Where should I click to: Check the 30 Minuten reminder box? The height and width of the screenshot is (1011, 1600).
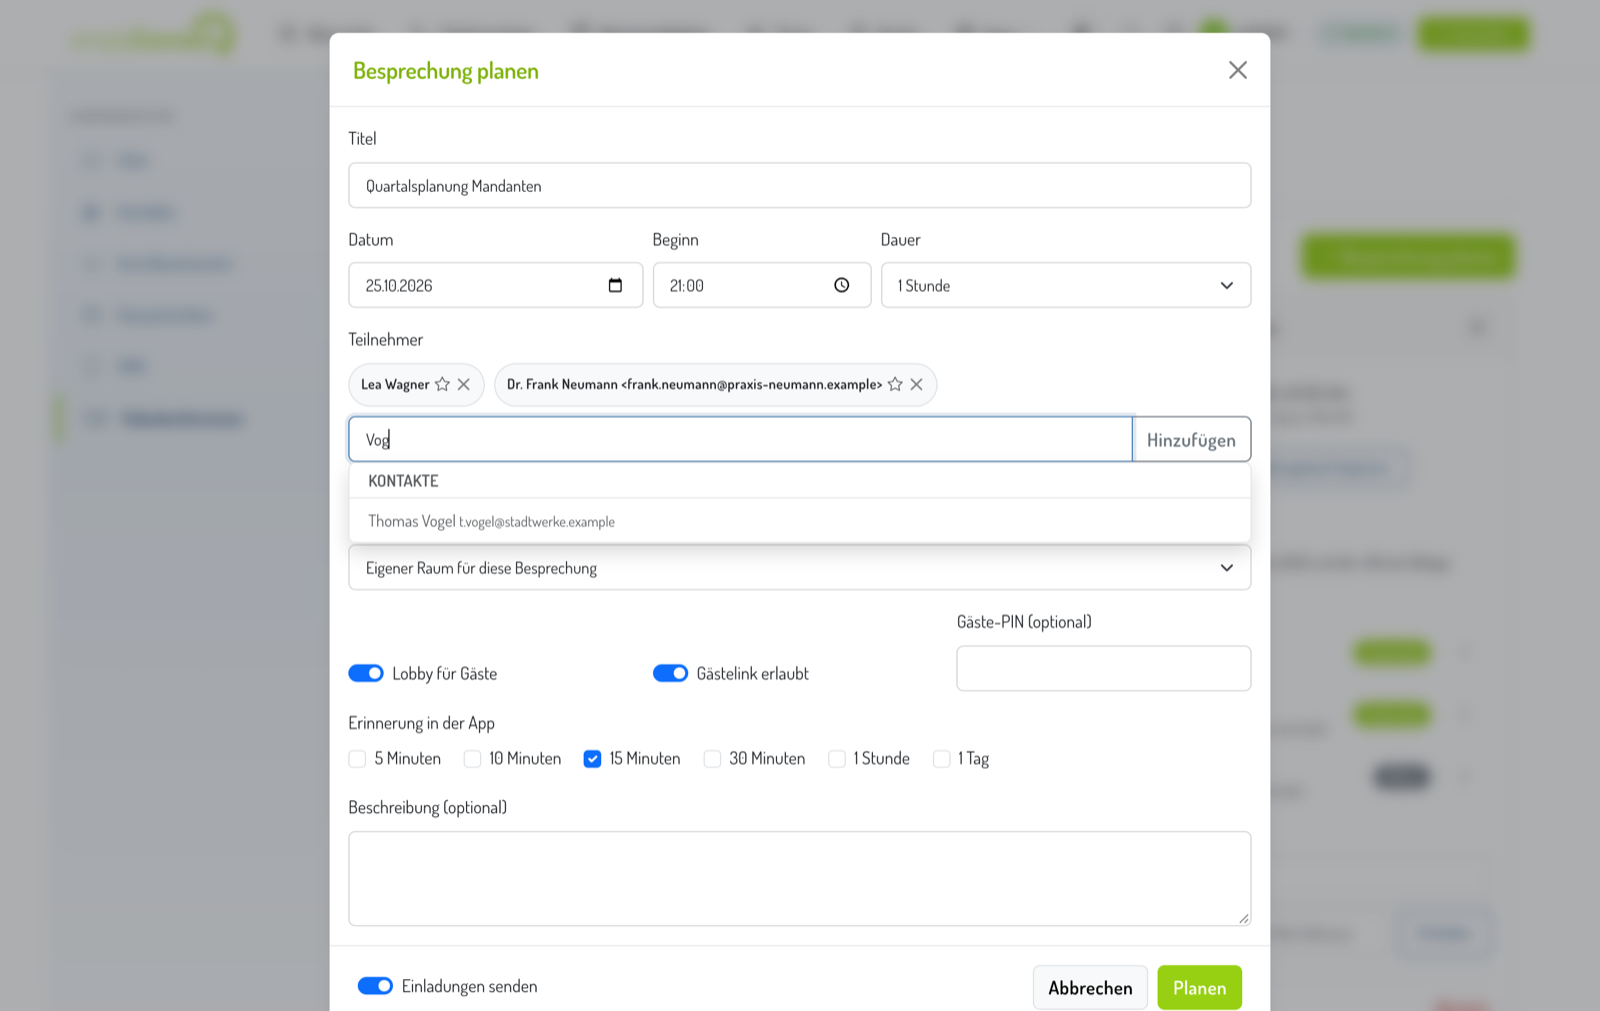(712, 759)
